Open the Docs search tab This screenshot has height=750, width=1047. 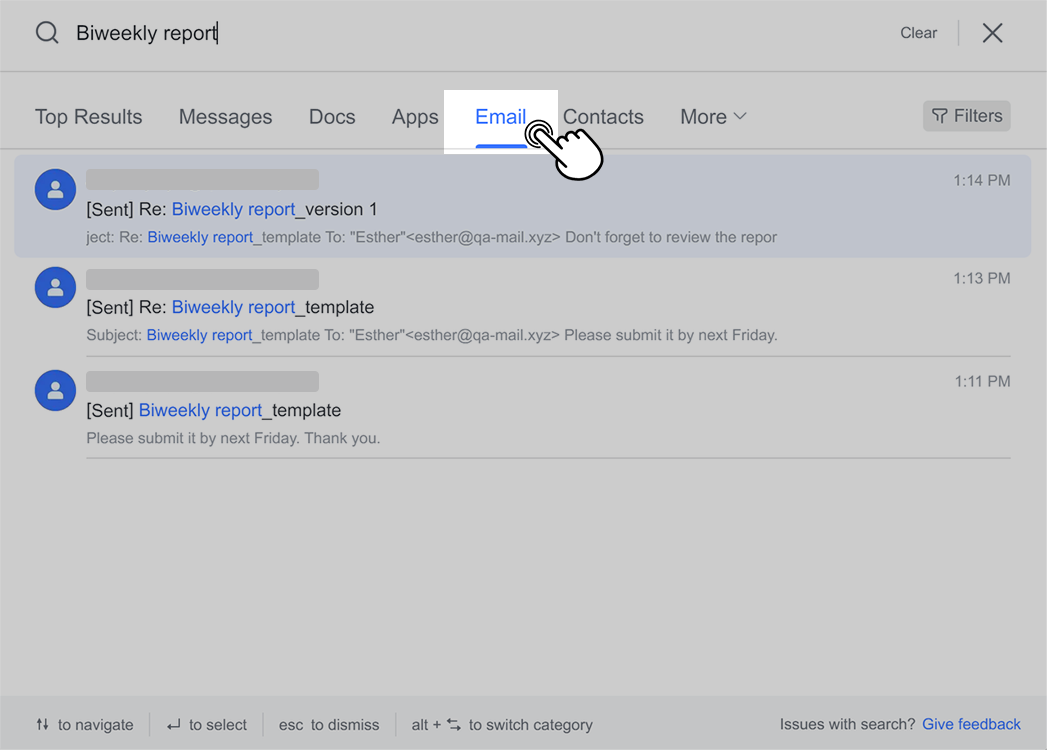click(332, 116)
